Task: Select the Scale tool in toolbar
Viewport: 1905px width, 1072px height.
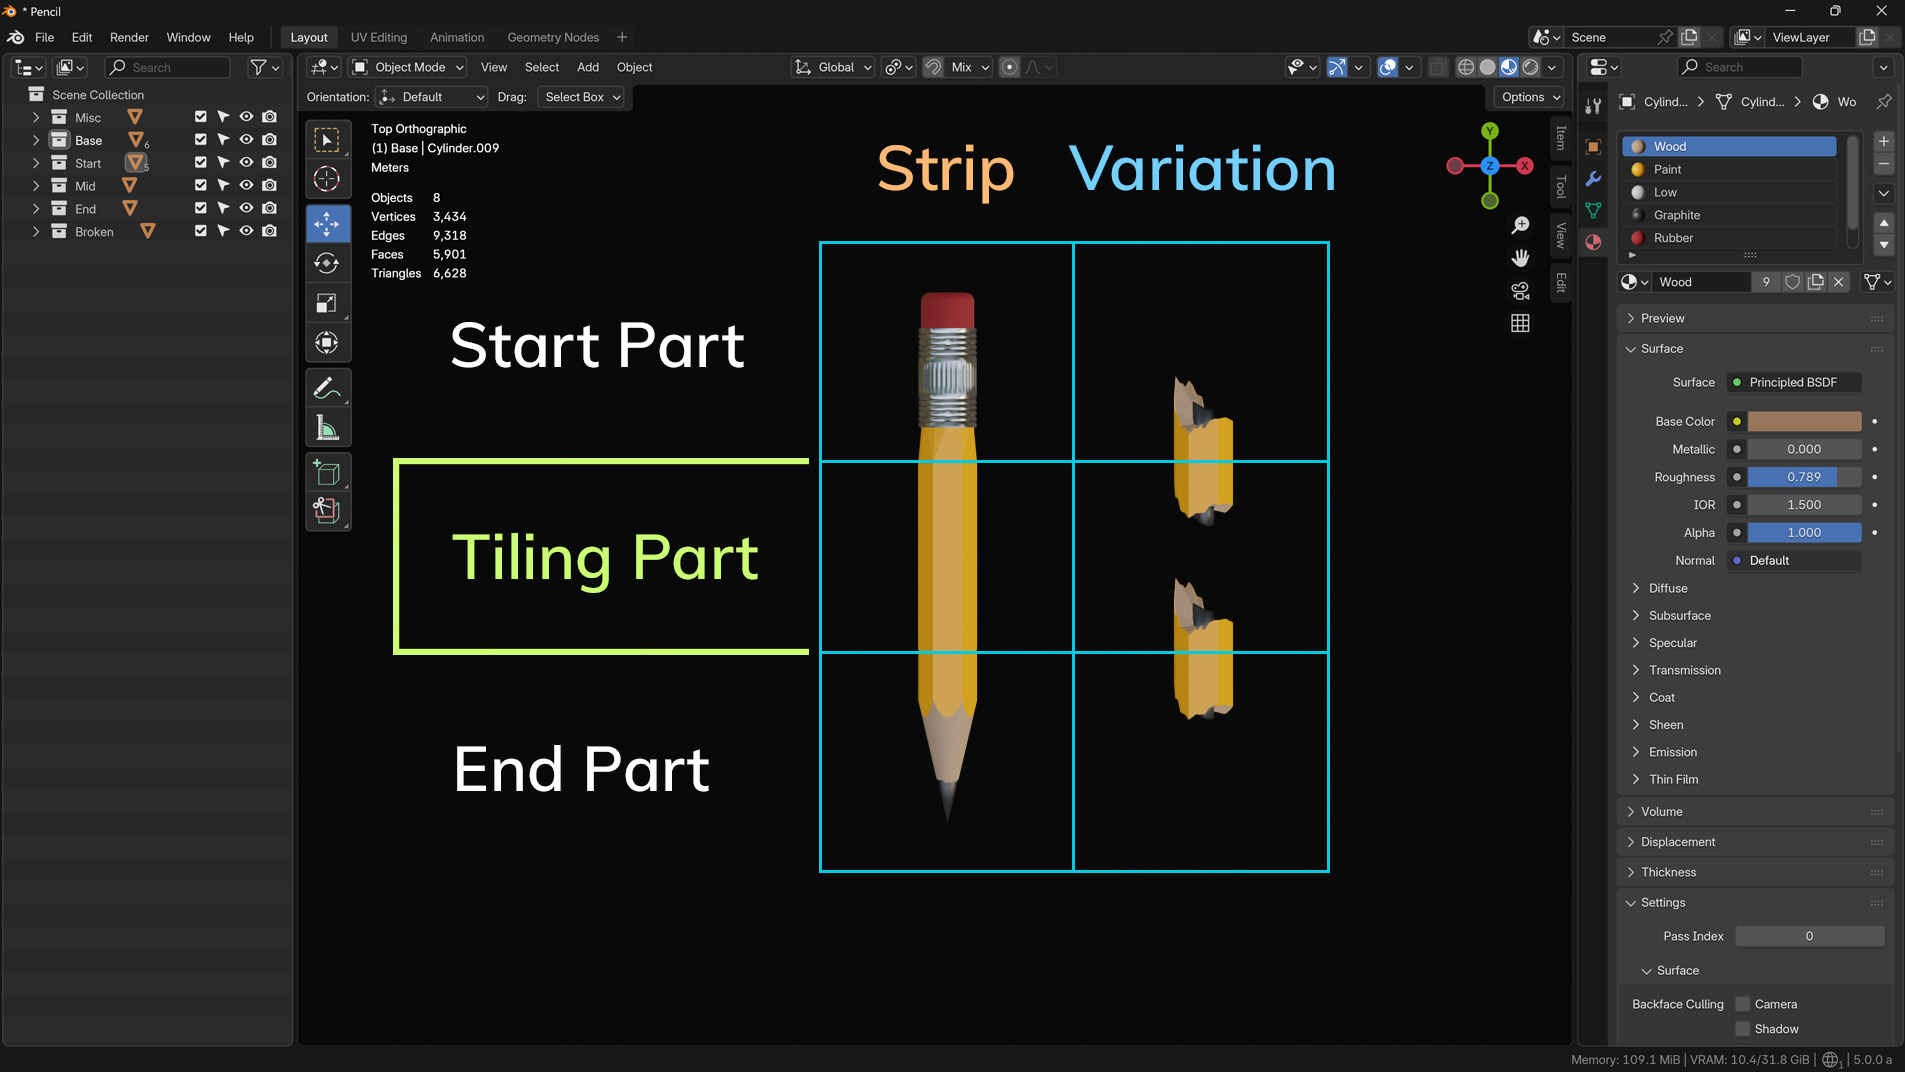Action: coord(327,303)
